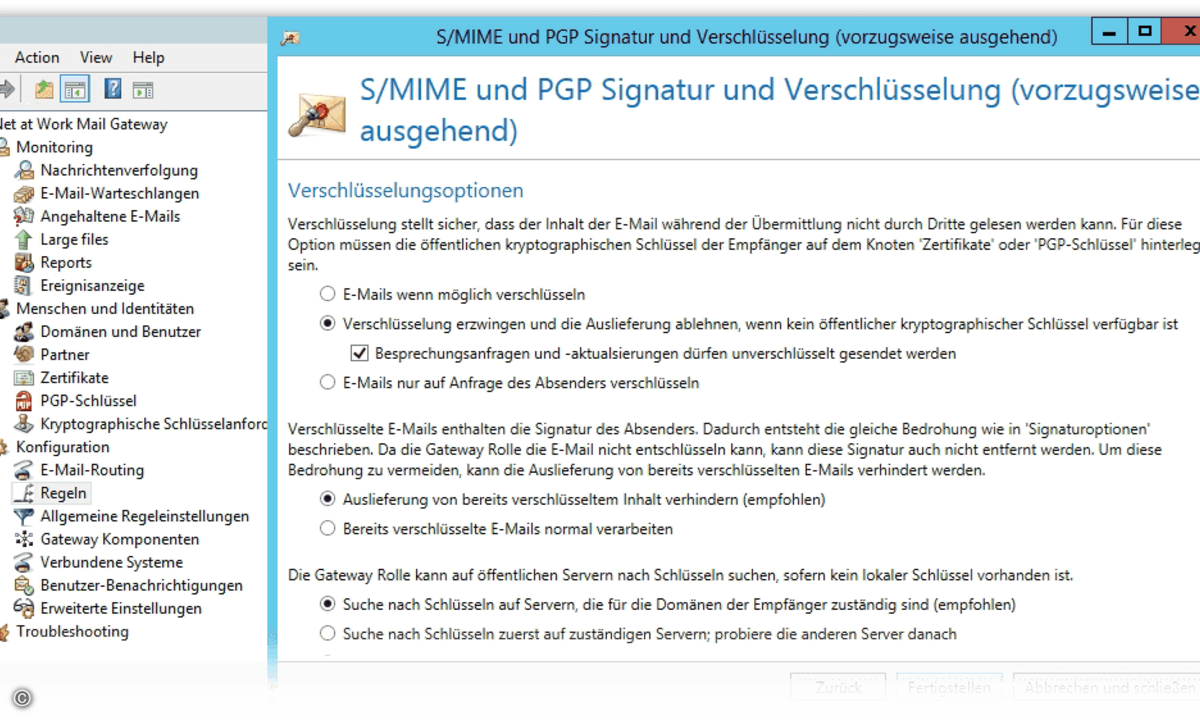Click the Reports icon
Screen dimensions: 1200x720
[x=24, y=262]
